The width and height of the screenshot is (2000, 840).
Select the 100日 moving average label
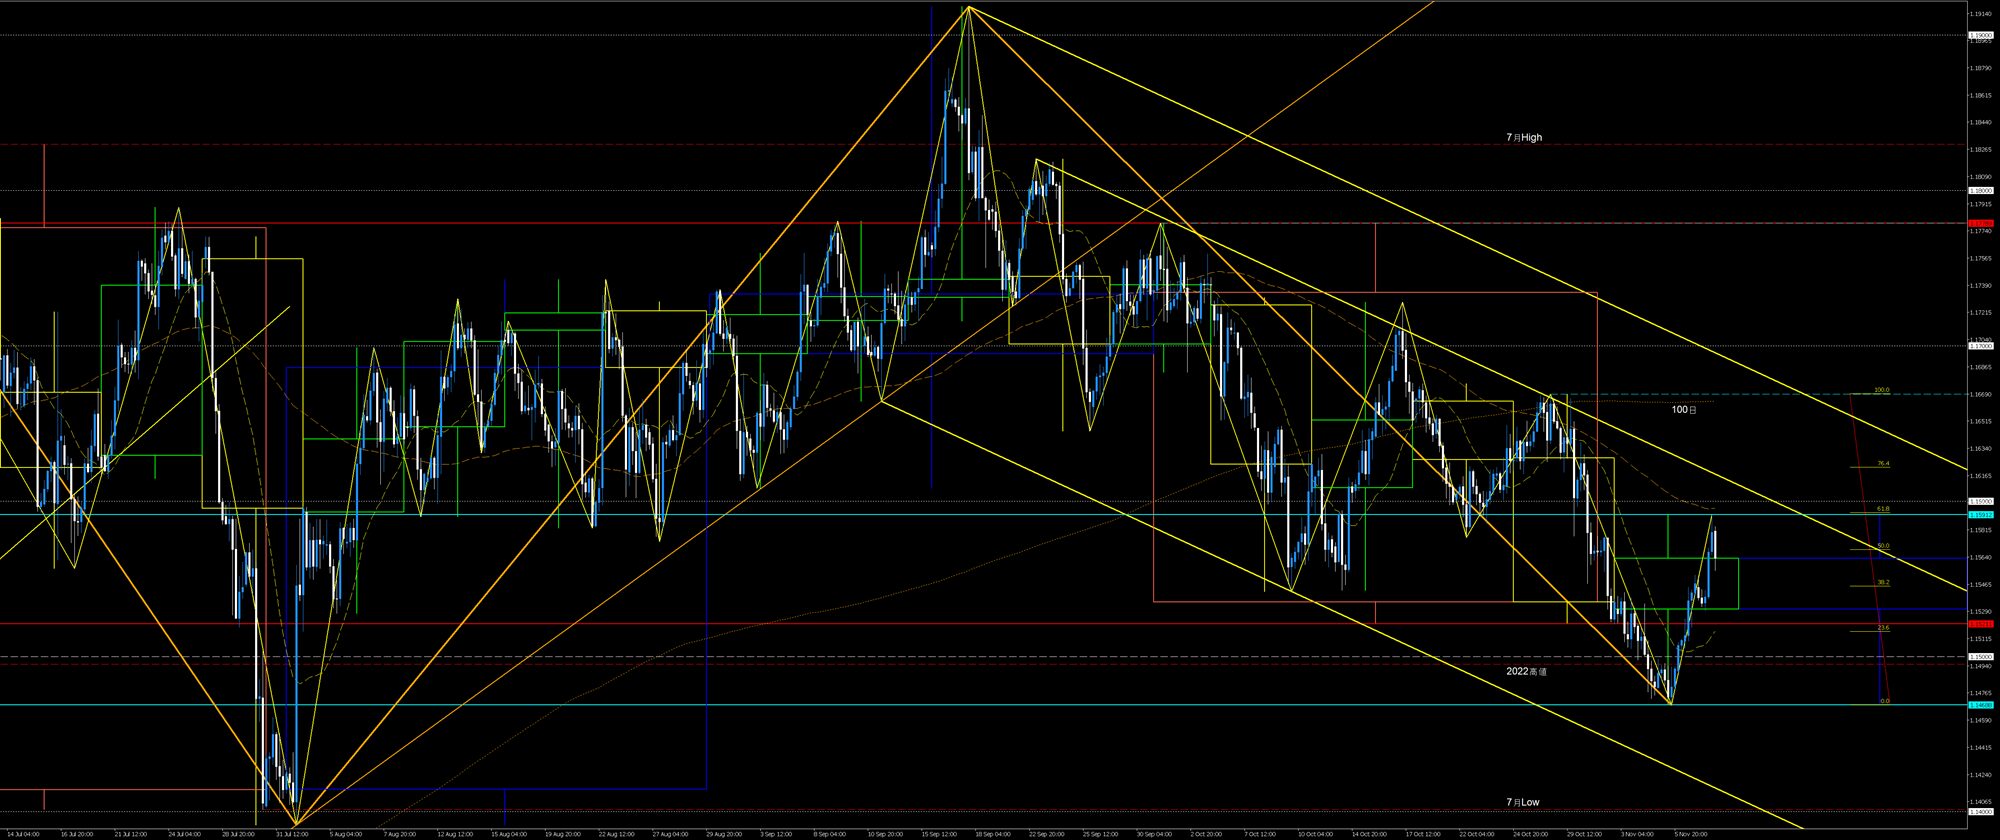pos(1684,410)
